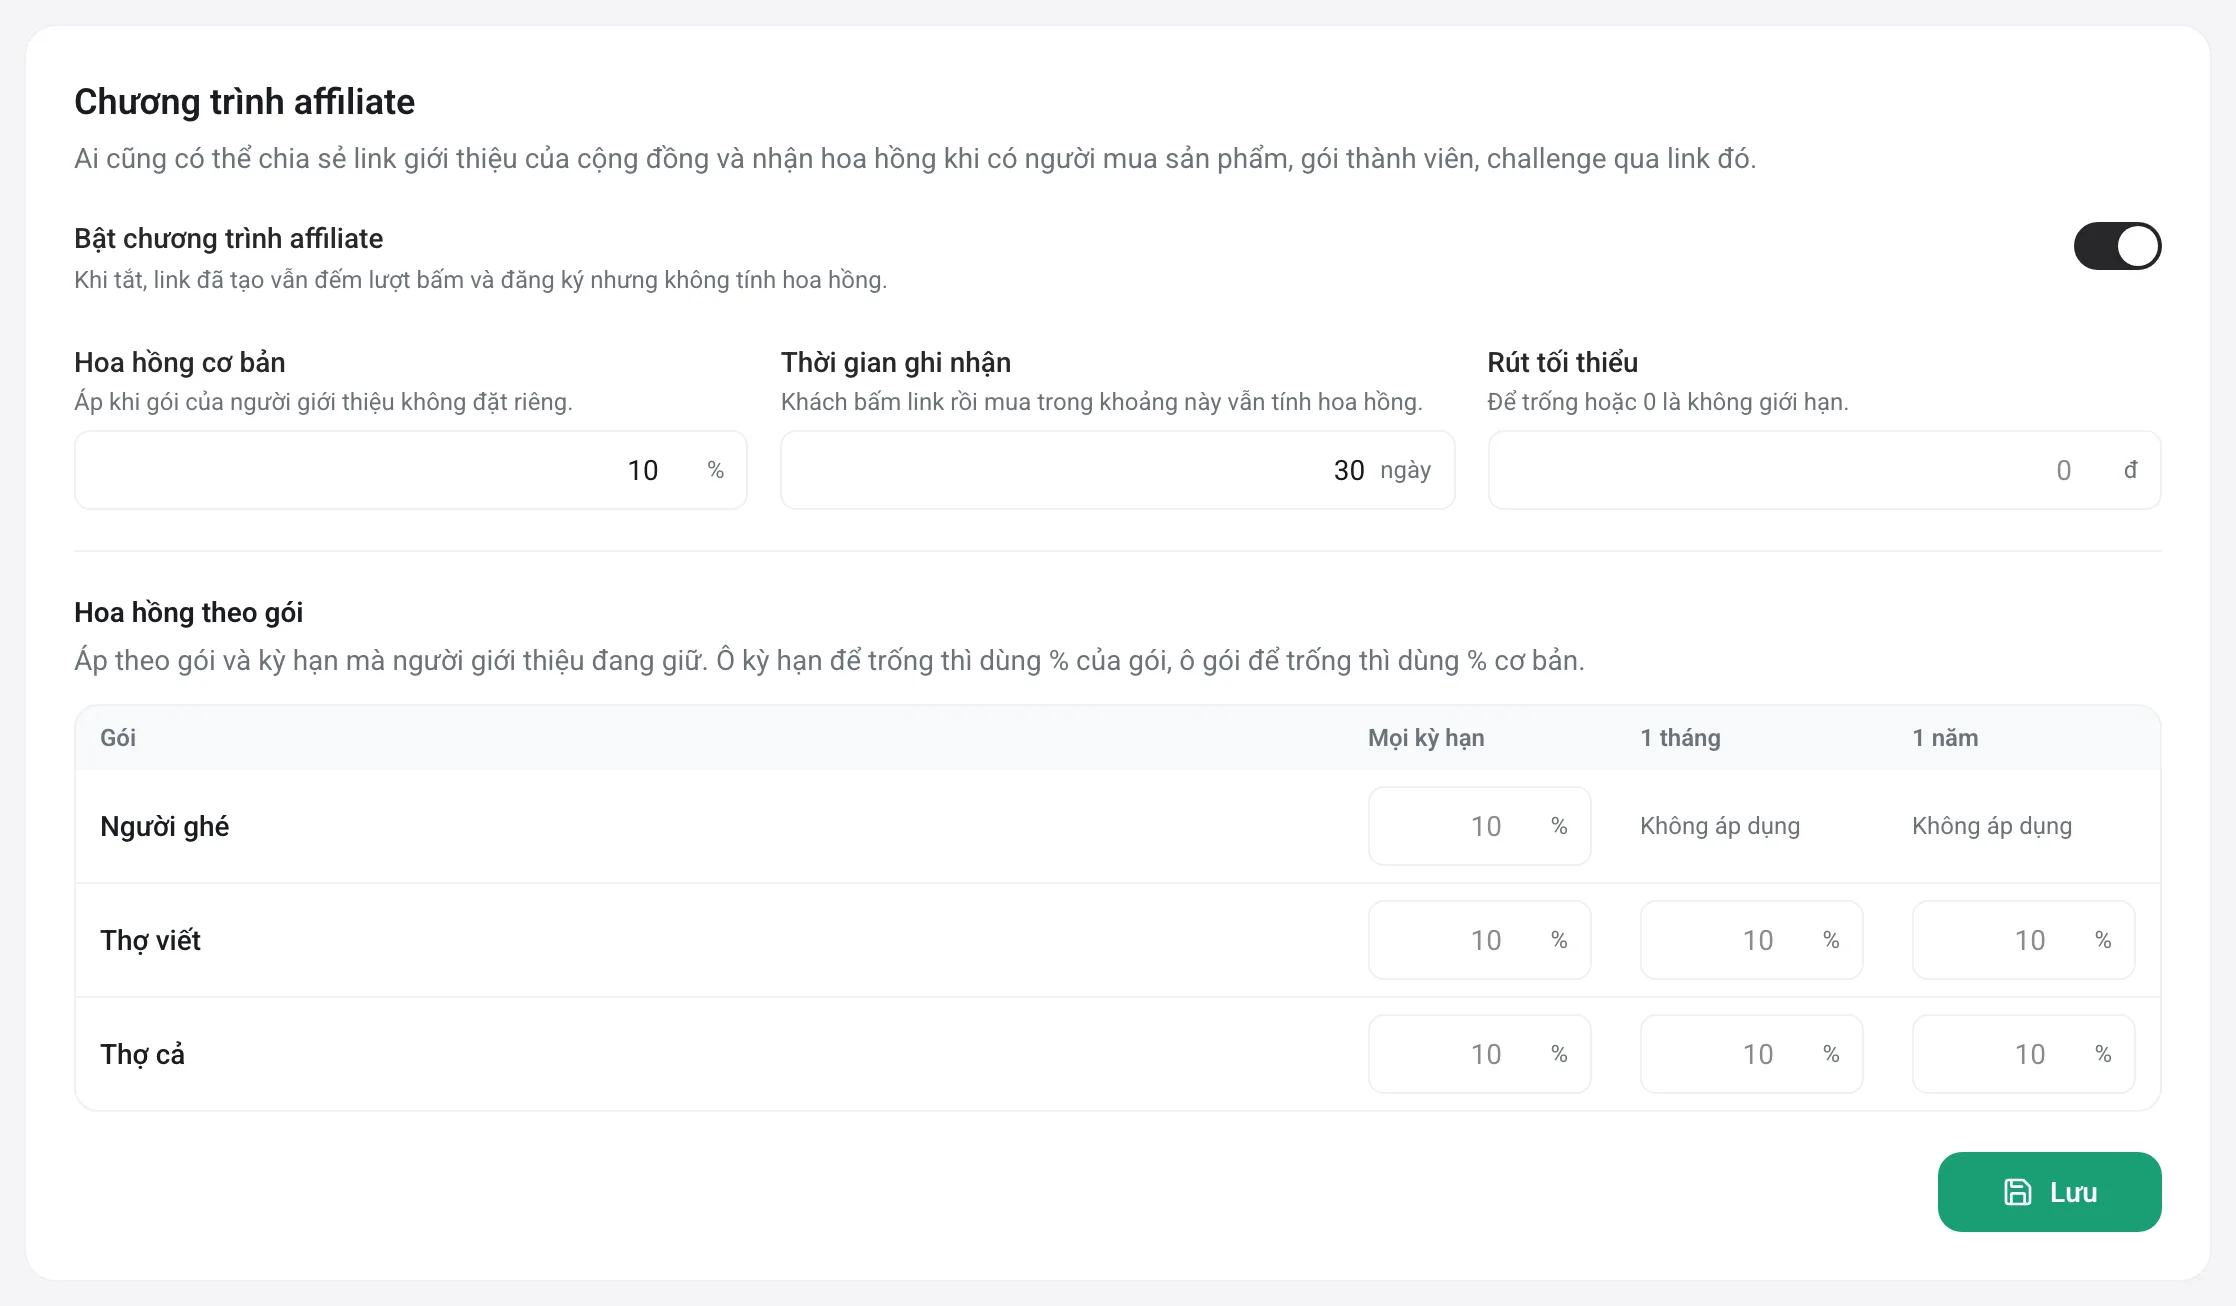This screenshot has height=1306, width=2236.
Task: Click the 'Rút tối thiểu' label
Action: (1562, 362)
